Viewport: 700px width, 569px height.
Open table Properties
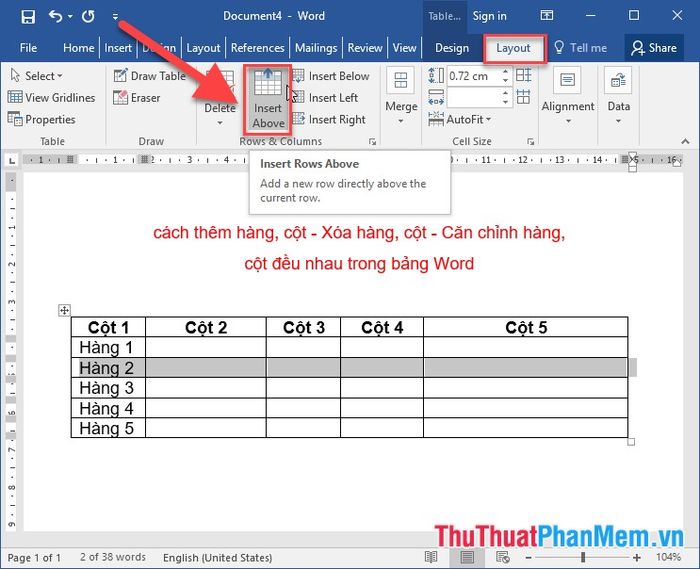[x=42, y=119]
